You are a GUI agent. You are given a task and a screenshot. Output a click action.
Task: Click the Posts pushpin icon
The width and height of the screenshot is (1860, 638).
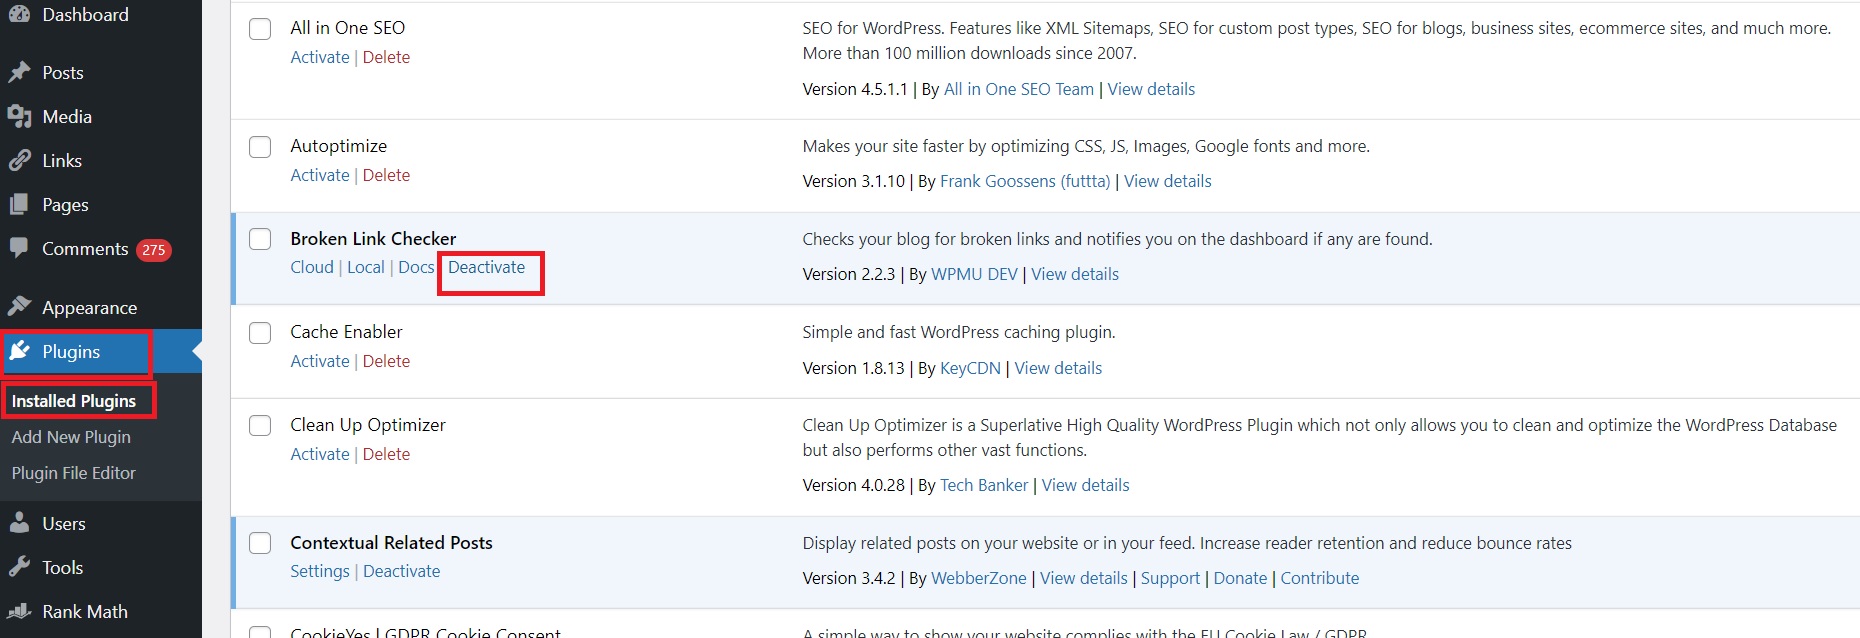point(19,72)
